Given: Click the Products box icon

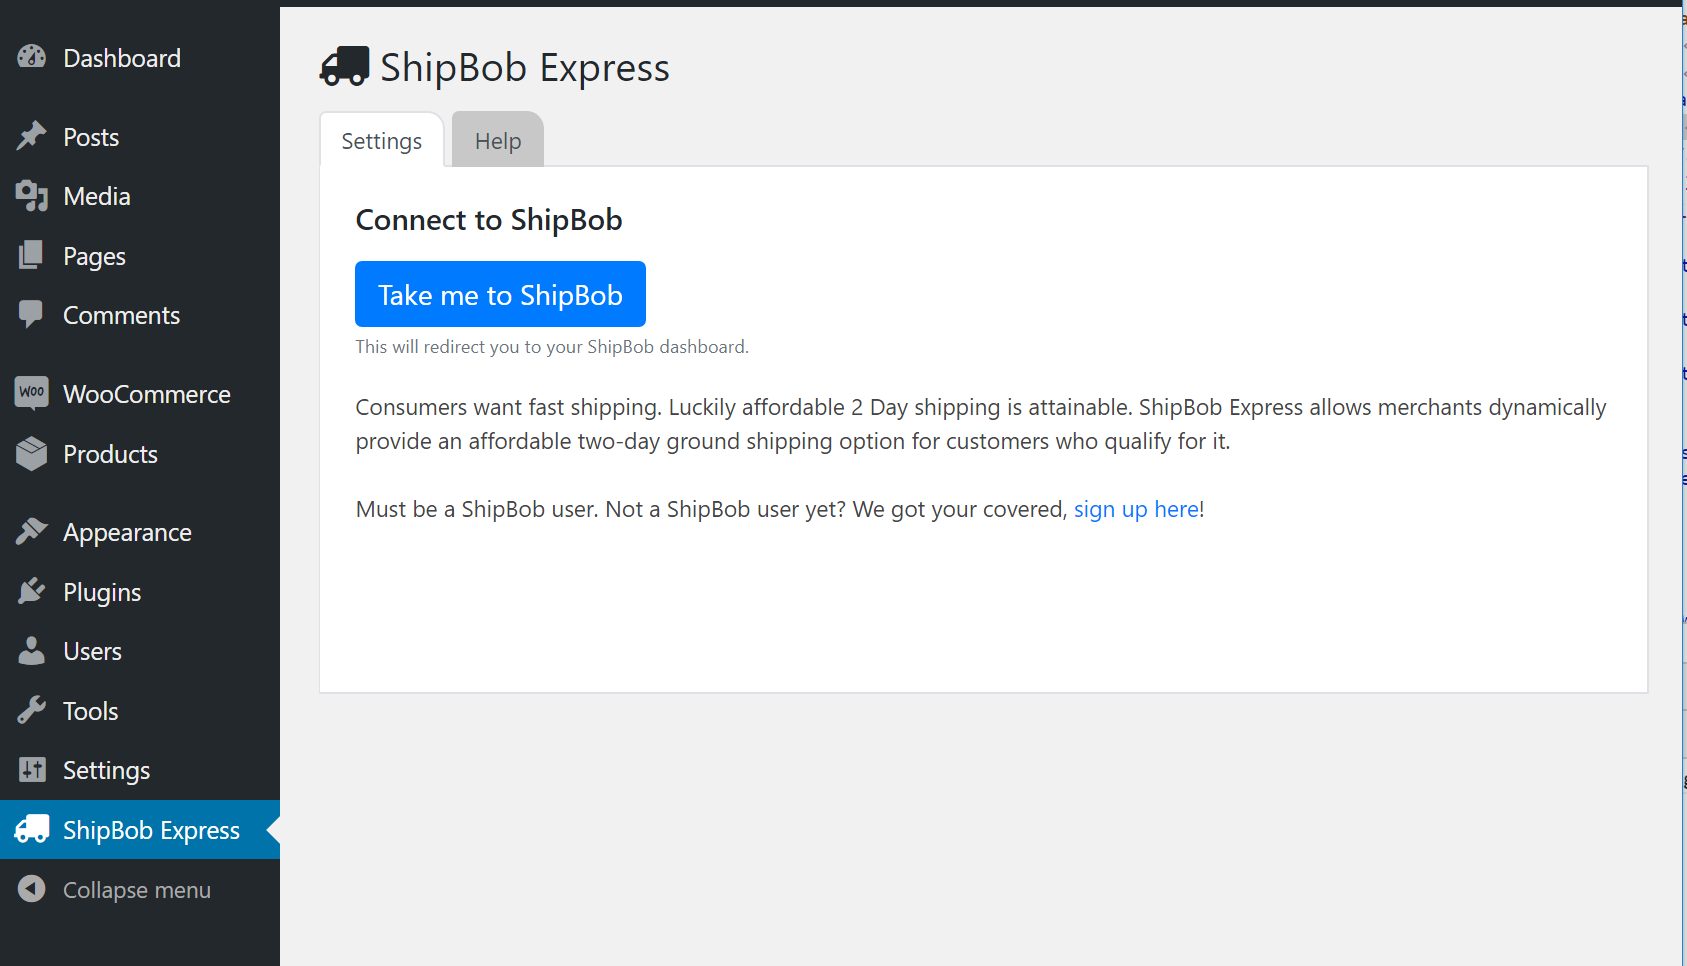Looking at the screenshot, I should (x=32, y=454).
